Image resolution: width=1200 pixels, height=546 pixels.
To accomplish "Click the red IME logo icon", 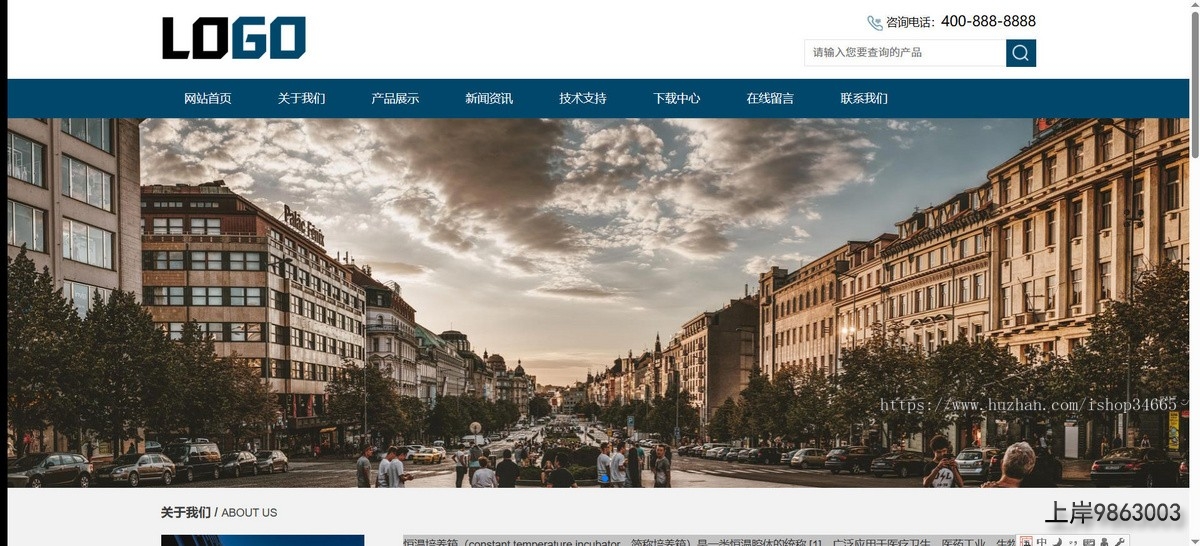I will (x=1026, y=542).
